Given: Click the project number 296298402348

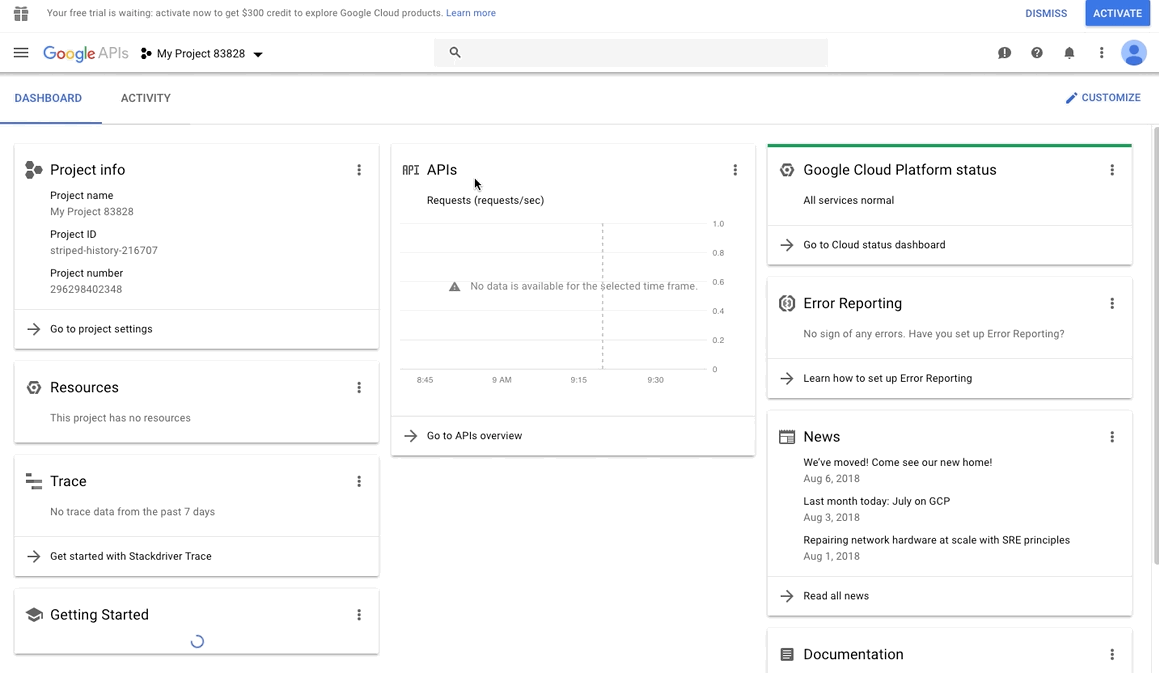Looking at the screenshot, I should pyautogui.click(x=86, y=289).
